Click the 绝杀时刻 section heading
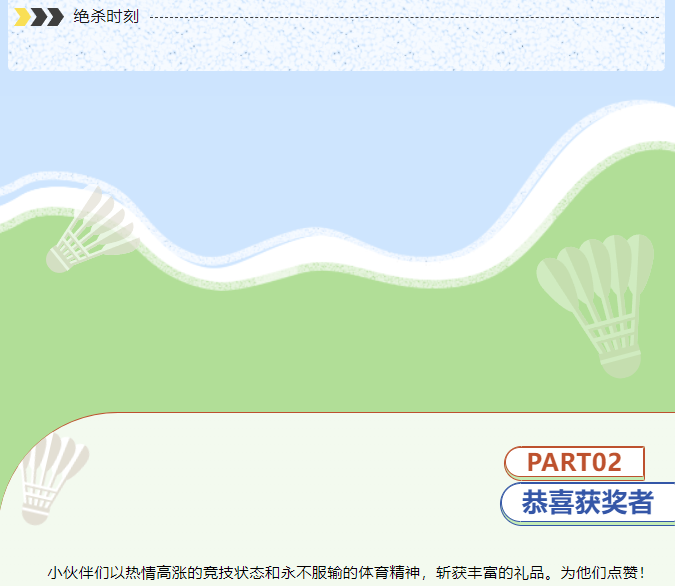The width and height of the screenshot is (675, 586). click(106, 17)
